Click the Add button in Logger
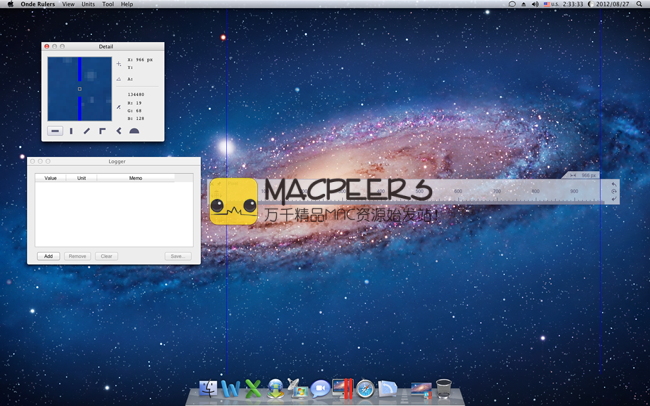The width and height of the screenshot is (650, 406). [48, 256]
